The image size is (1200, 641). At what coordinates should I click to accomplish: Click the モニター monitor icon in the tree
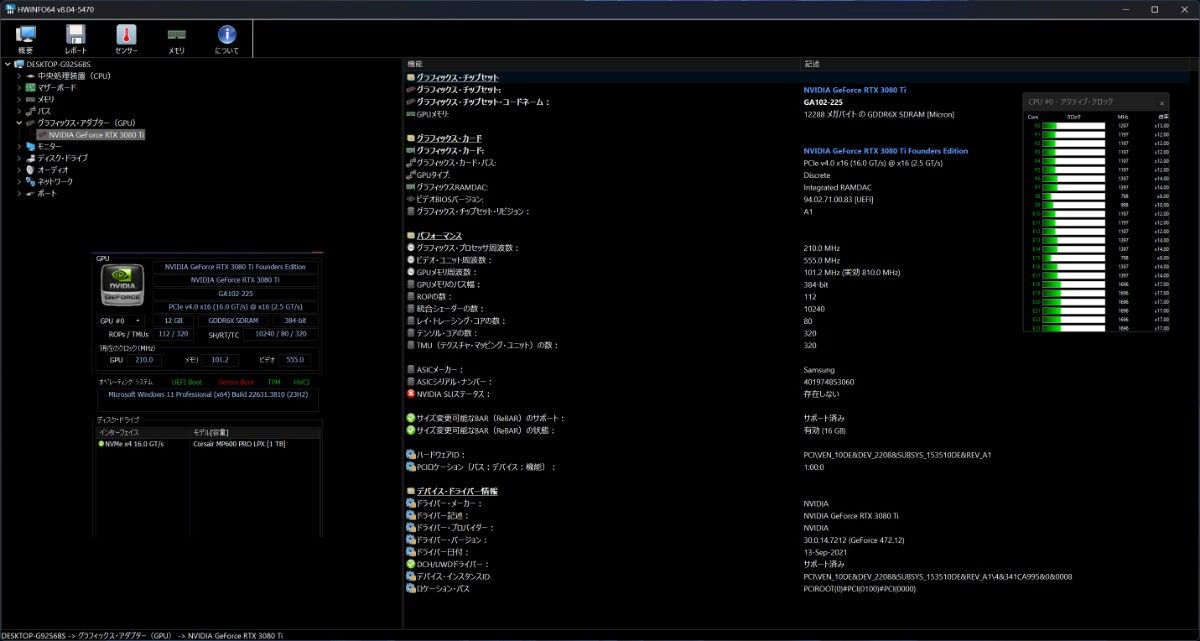31,146
